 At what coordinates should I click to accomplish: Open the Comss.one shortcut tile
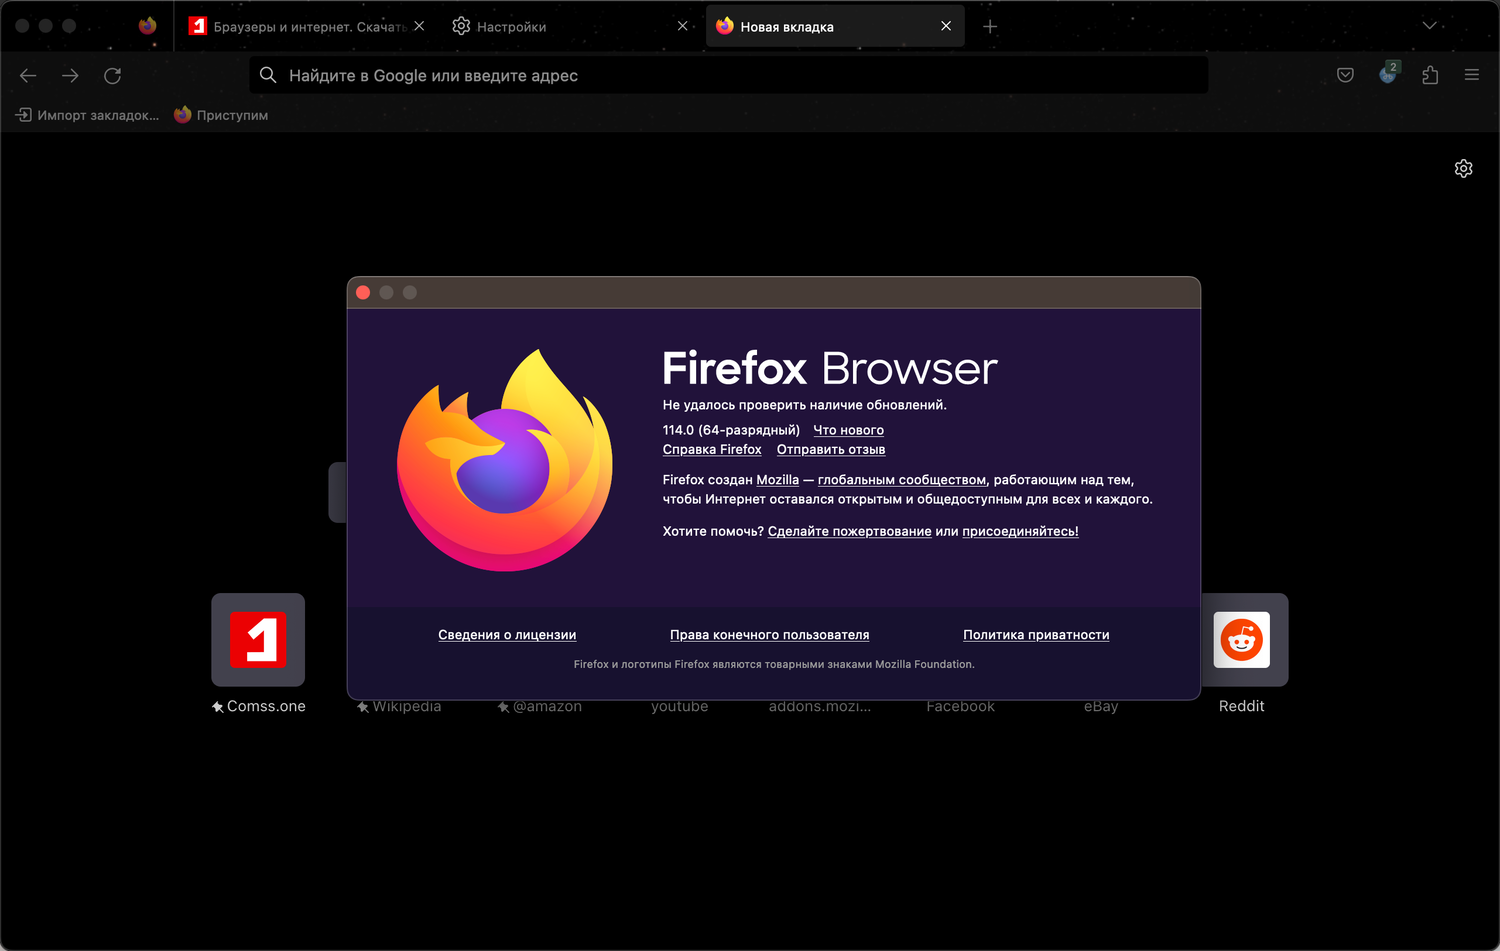[x=258, y=640]
